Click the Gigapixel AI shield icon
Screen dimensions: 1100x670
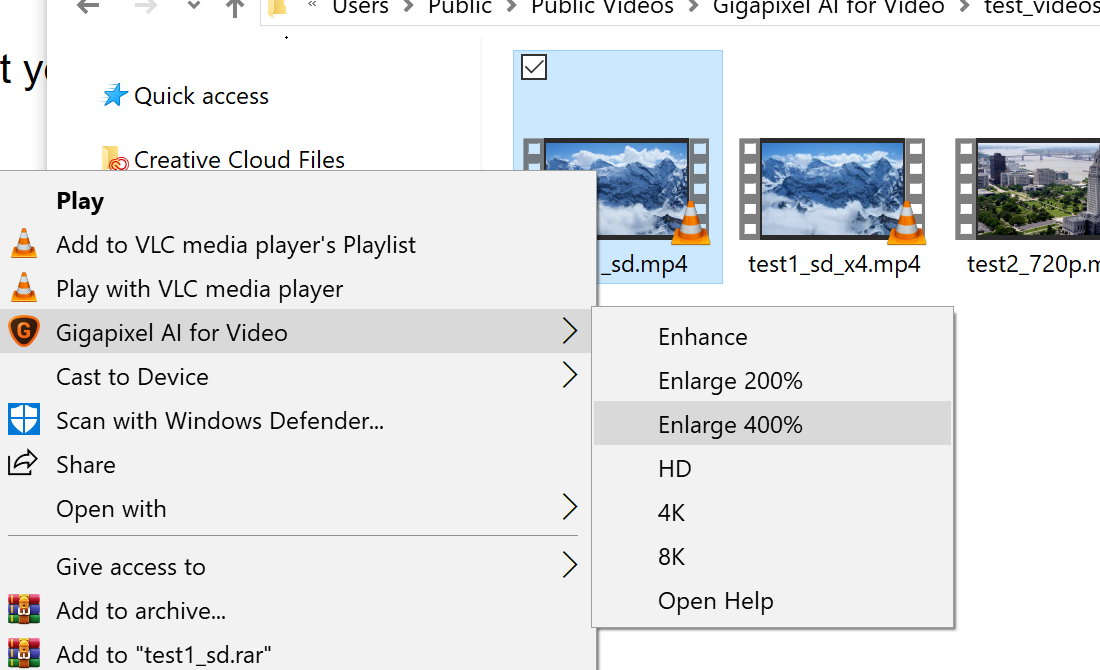(24, 332)
